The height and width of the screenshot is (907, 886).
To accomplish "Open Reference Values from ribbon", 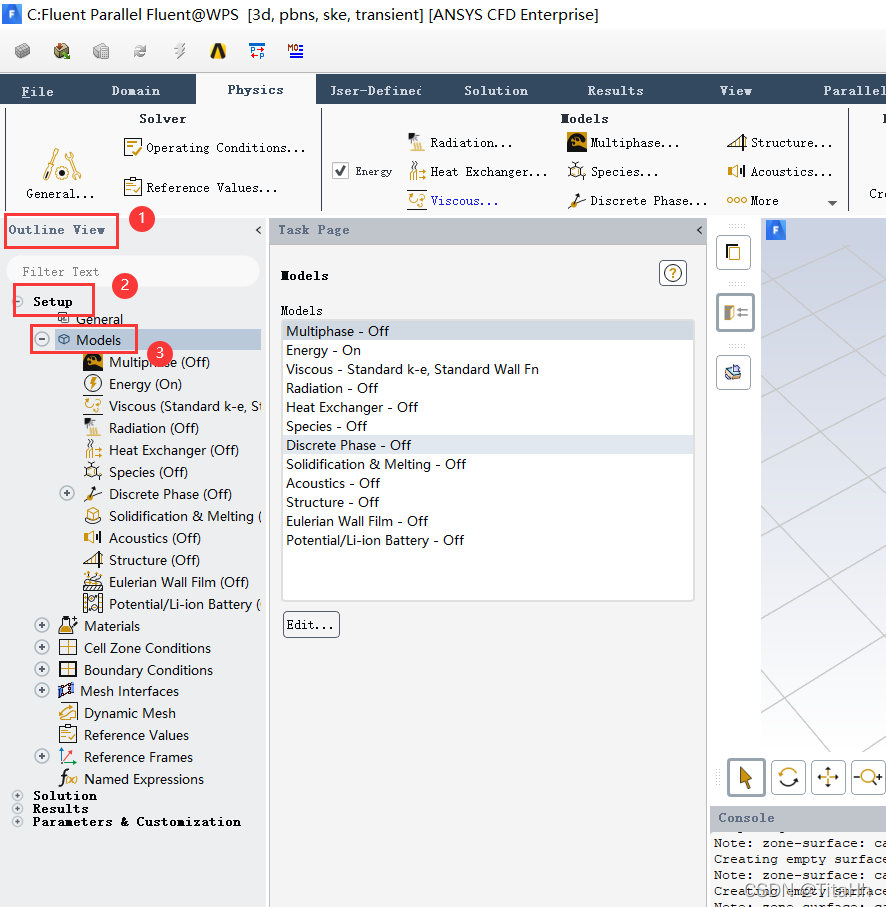I will [x=201, y=187].
